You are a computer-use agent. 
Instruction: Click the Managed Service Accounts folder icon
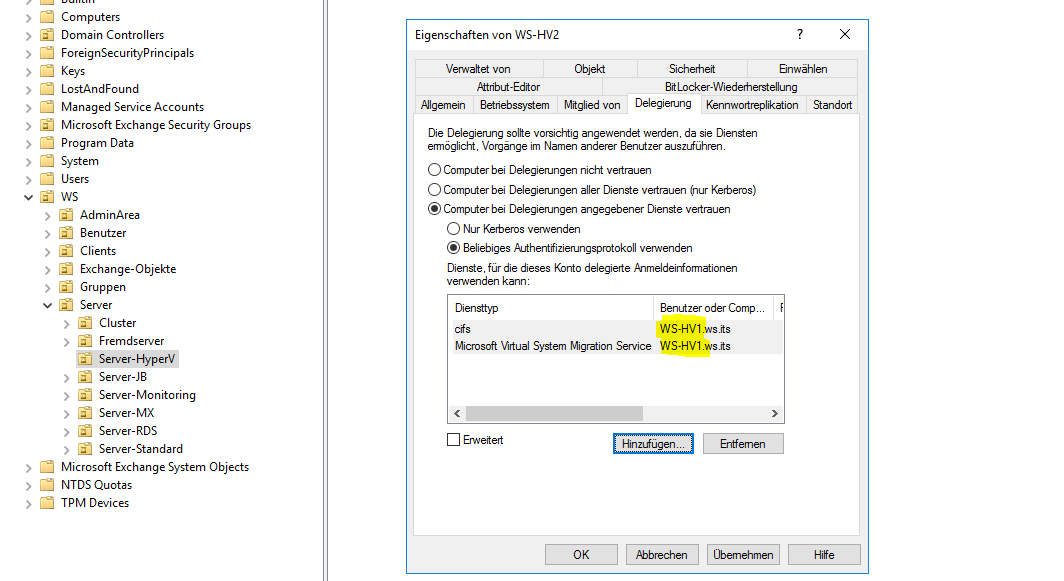[47, 107]
